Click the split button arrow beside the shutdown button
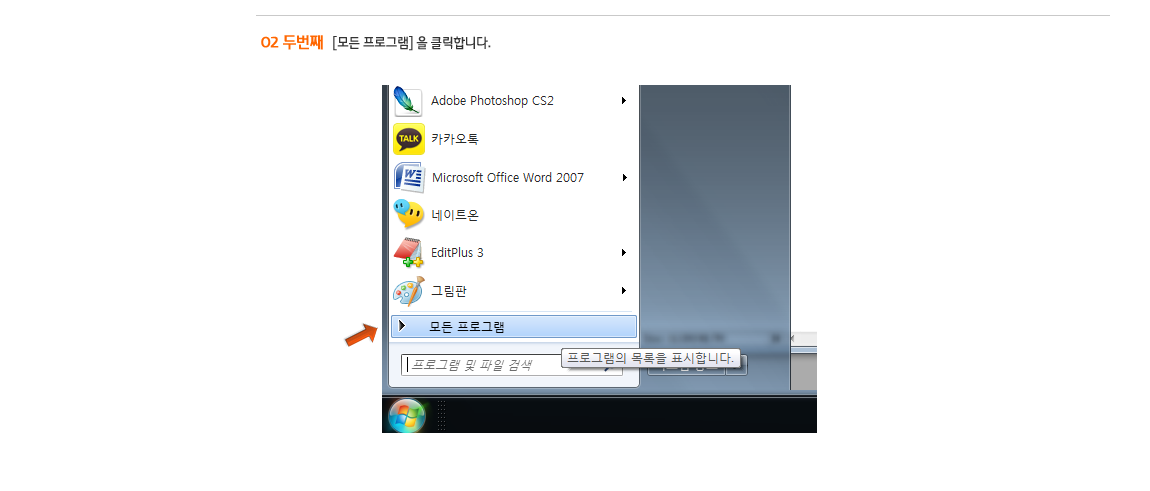The height and width of the screenshot is (491, 1150). click(x=737, y=365)
